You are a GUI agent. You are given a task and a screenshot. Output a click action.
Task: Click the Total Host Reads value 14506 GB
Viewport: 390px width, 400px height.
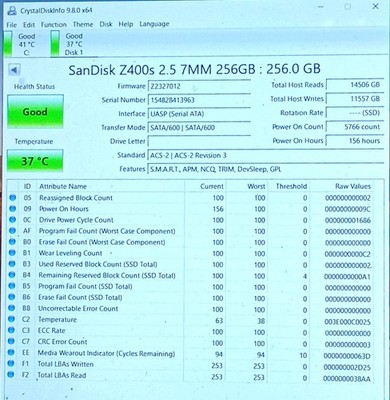click(x=355, y=85)
